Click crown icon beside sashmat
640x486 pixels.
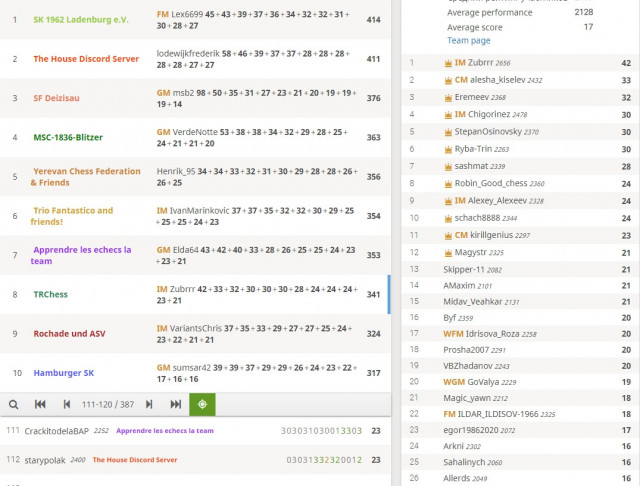pos(448,166)
